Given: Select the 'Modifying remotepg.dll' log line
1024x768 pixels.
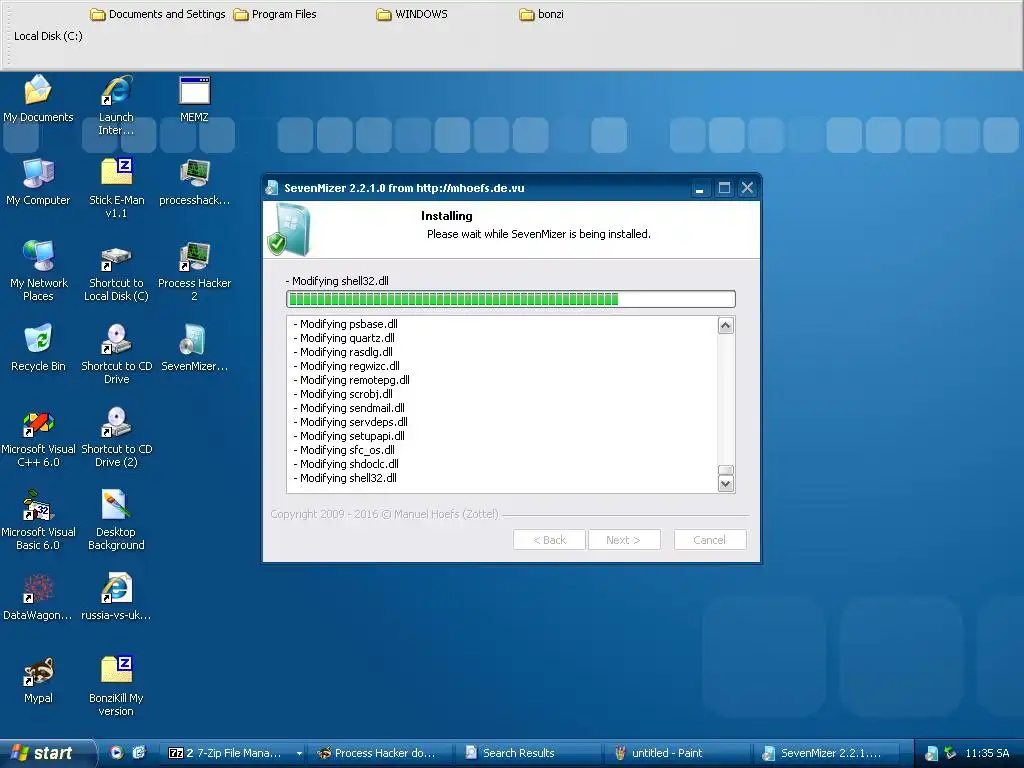Looking at the screenshot, I should [351, 380].
